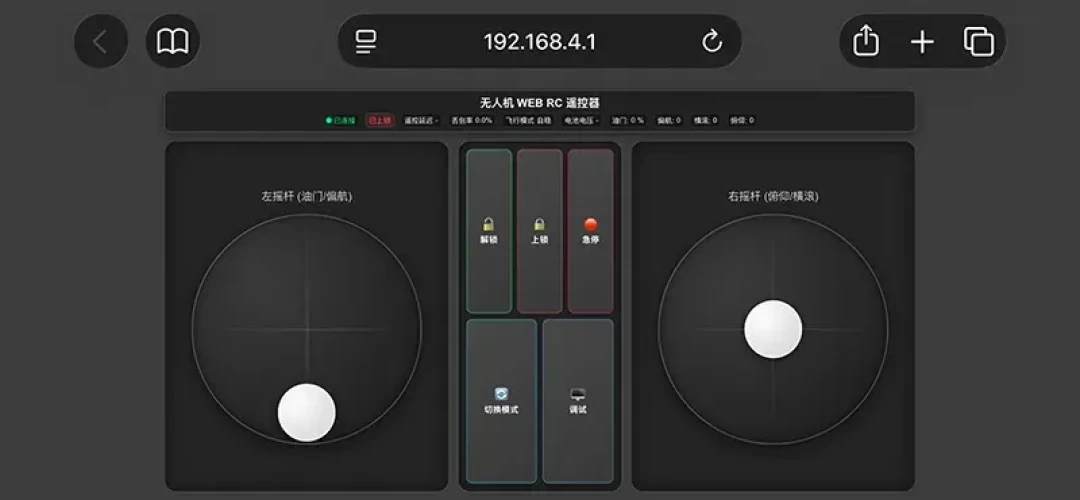Screen dimensions: 1080x500
Task: Reload the page with the refresh icon
Action: [x=712, y=42]
